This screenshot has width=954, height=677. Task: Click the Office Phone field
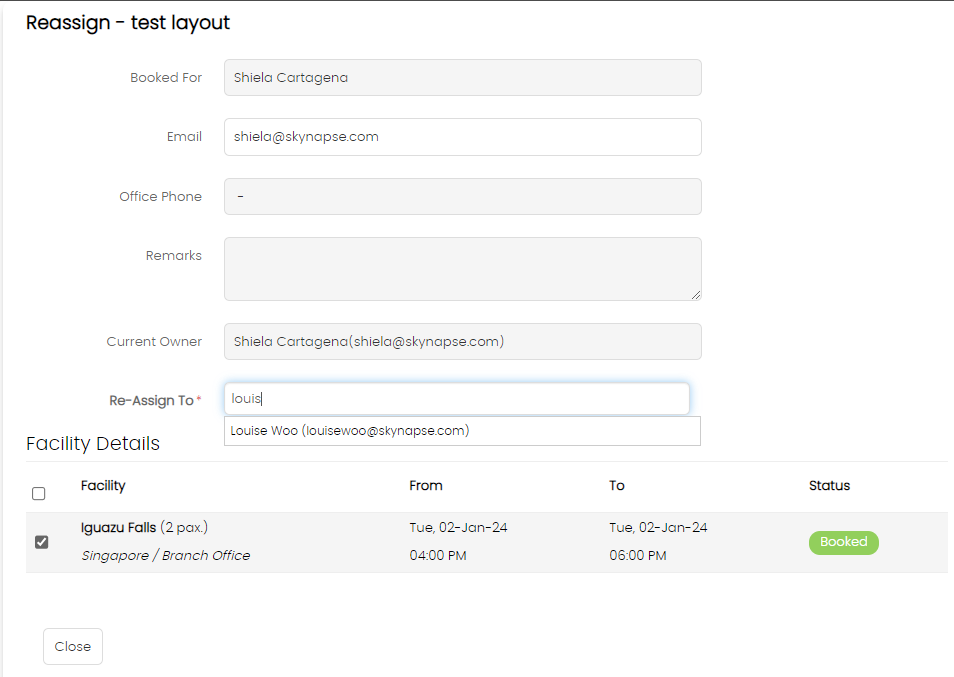[462, 197]
